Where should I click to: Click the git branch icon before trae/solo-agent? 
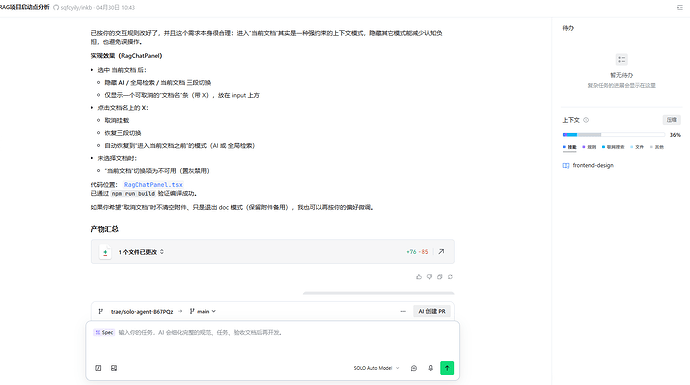click(x=101, y=311)
